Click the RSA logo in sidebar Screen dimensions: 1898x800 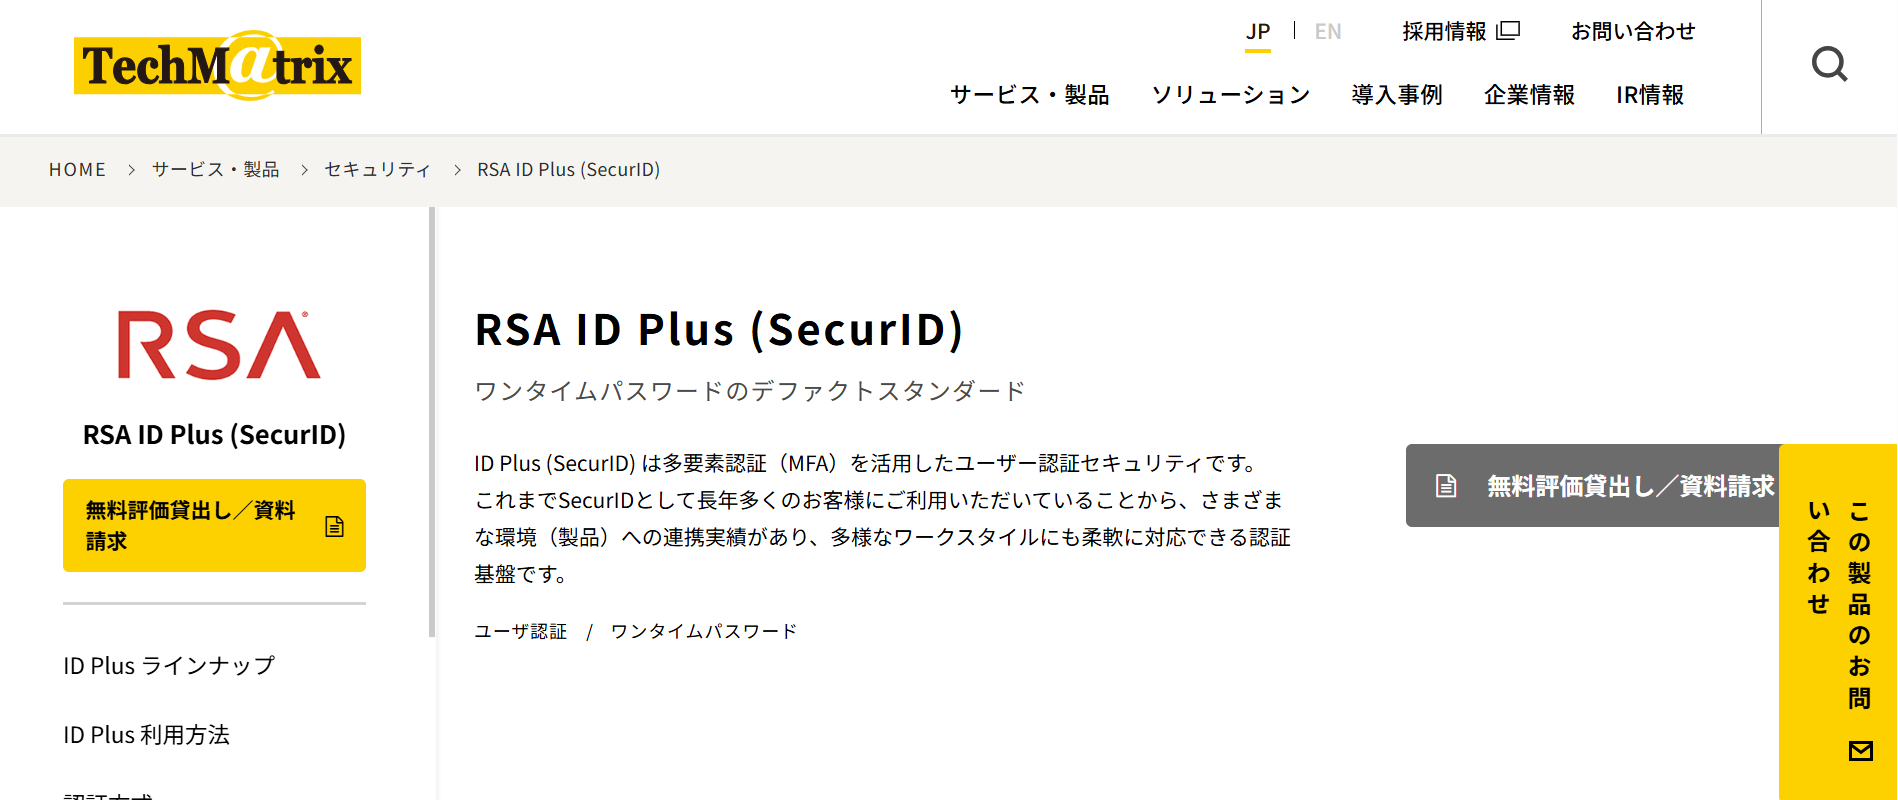click(218, 345)
